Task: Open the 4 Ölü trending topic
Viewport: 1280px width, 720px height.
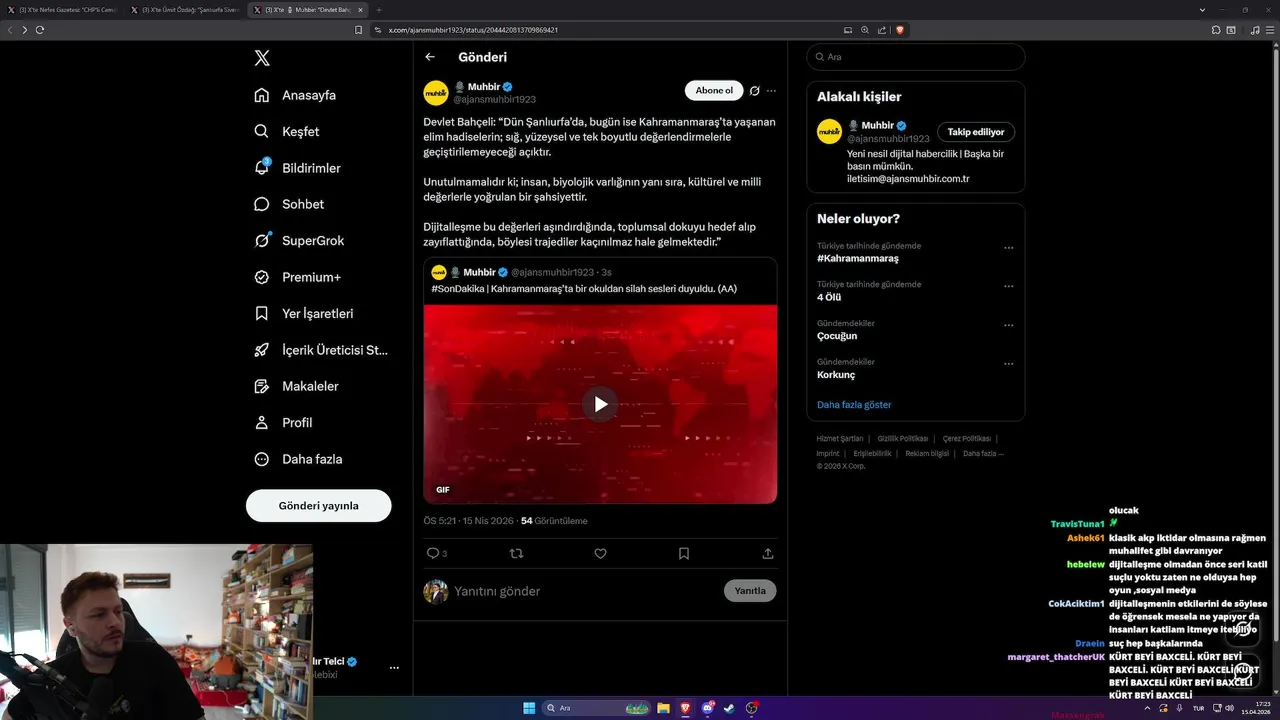Action: click(x=829, y=297)
